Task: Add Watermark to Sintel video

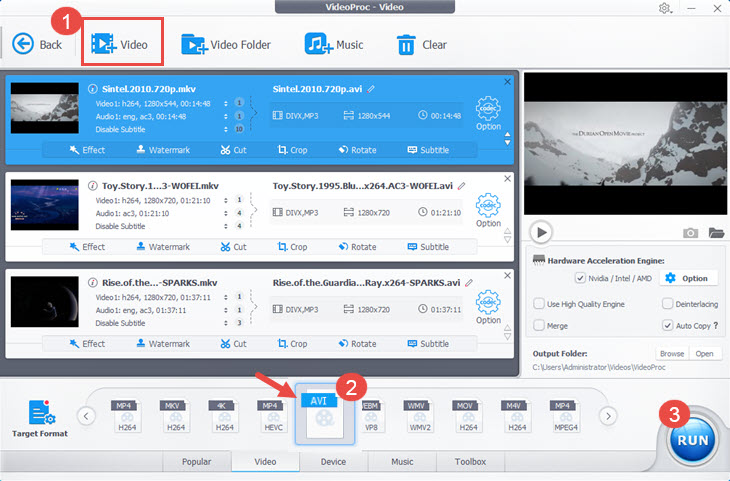Action: coord(163,150)
